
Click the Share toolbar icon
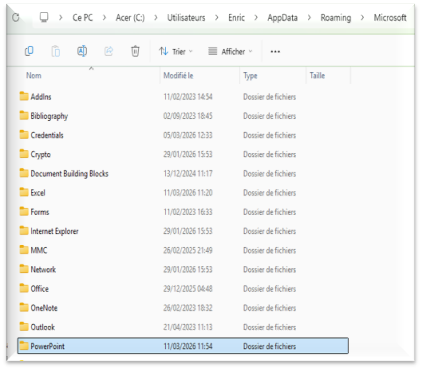point(109,51)
